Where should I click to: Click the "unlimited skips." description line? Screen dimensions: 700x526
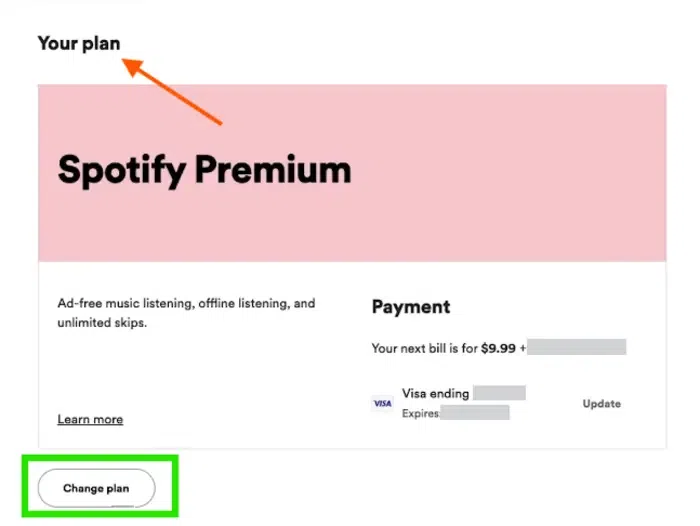pos(102,323)
